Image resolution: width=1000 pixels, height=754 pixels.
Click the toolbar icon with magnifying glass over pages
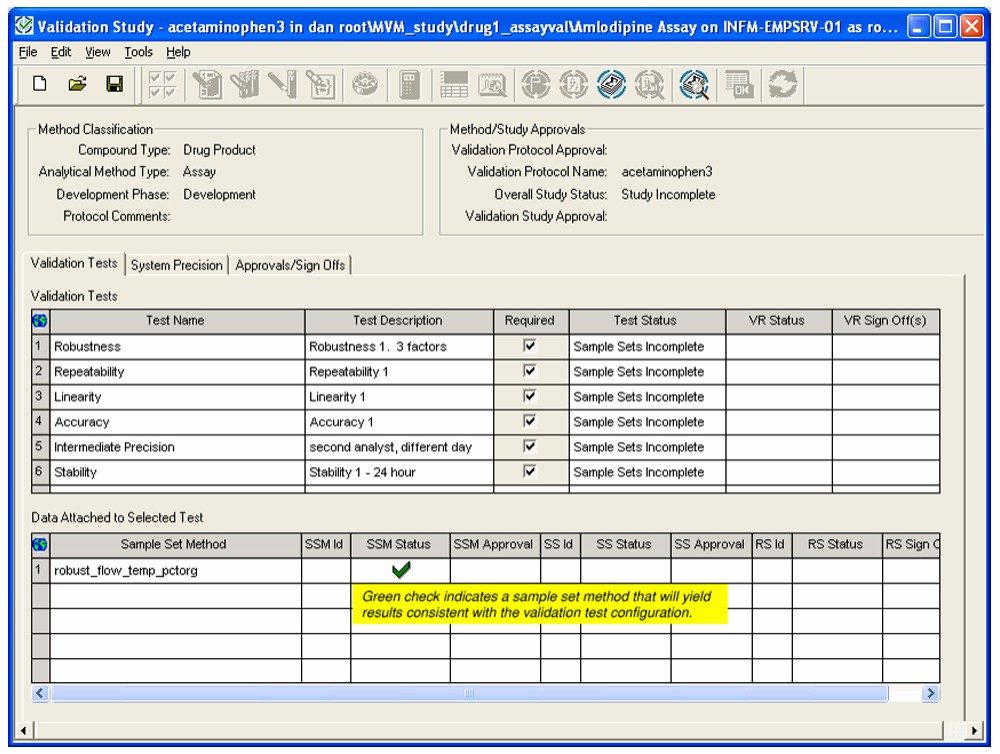[x=694, y=86]
